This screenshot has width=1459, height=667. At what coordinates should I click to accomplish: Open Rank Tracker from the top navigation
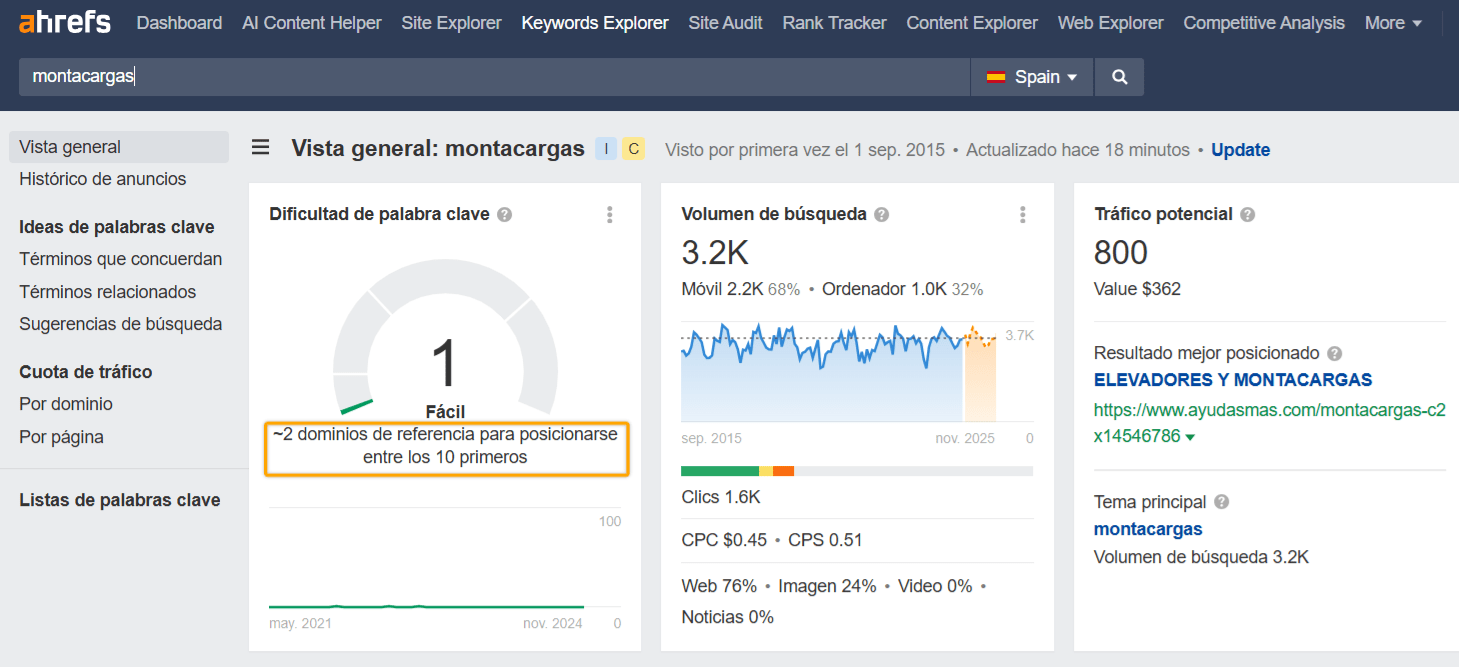834,22
